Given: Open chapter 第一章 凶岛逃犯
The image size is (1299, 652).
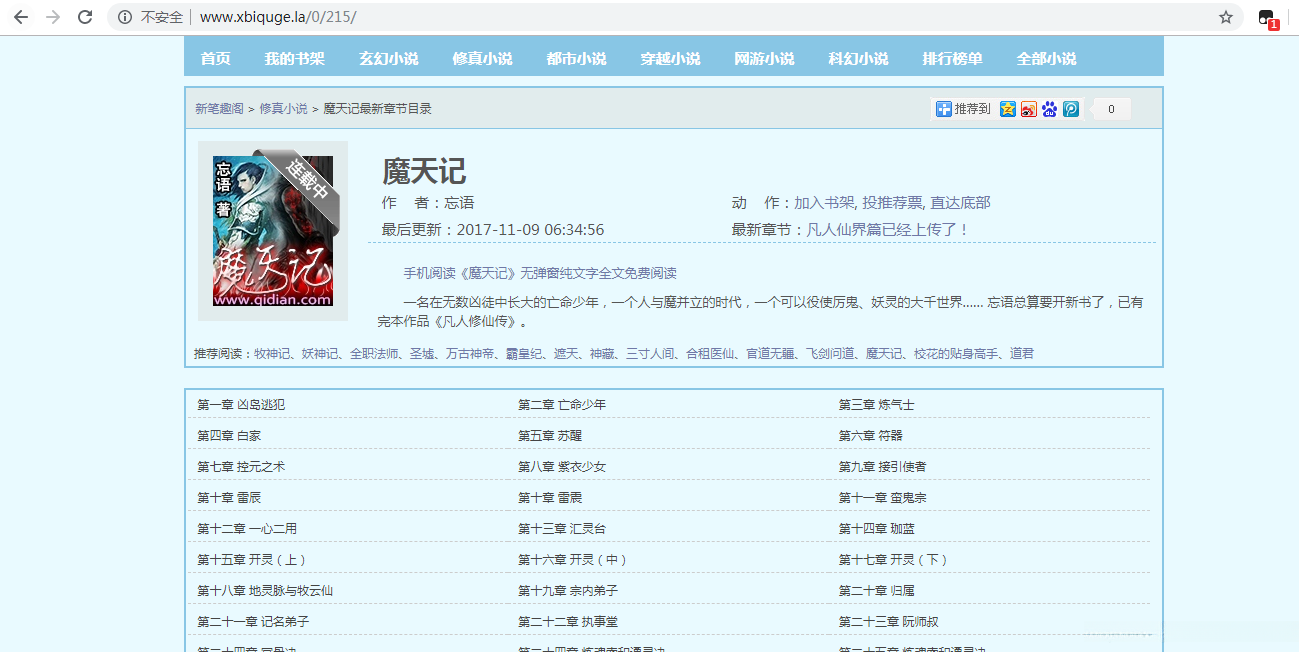Looking at the screenshot, I should pos(241,405).
